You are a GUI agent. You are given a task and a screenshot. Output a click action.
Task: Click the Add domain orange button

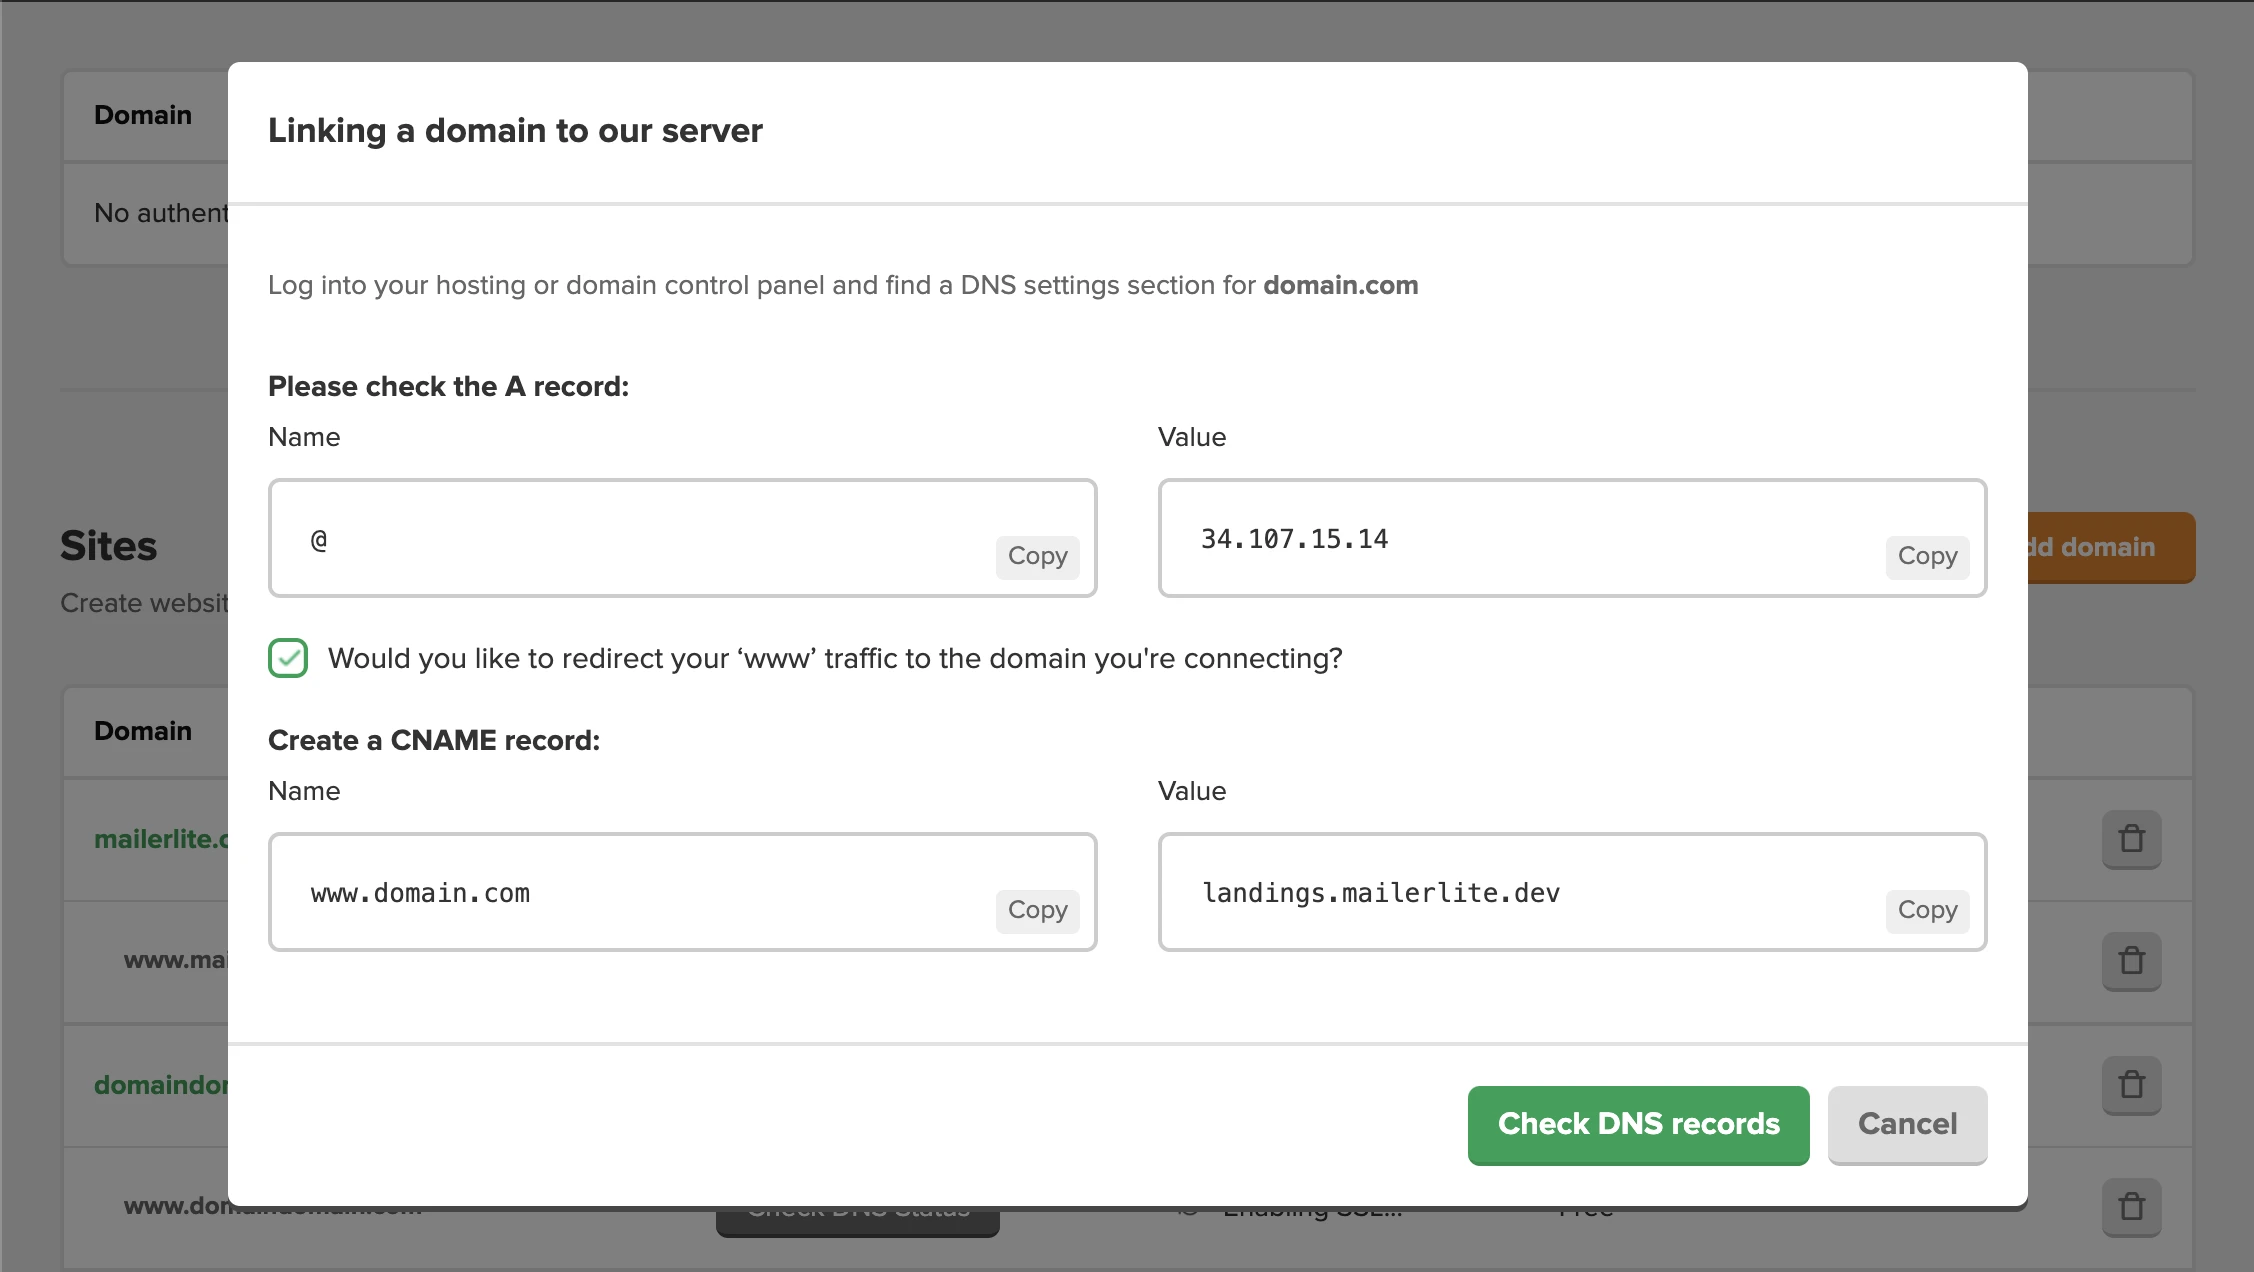(x=2110, y=547)
